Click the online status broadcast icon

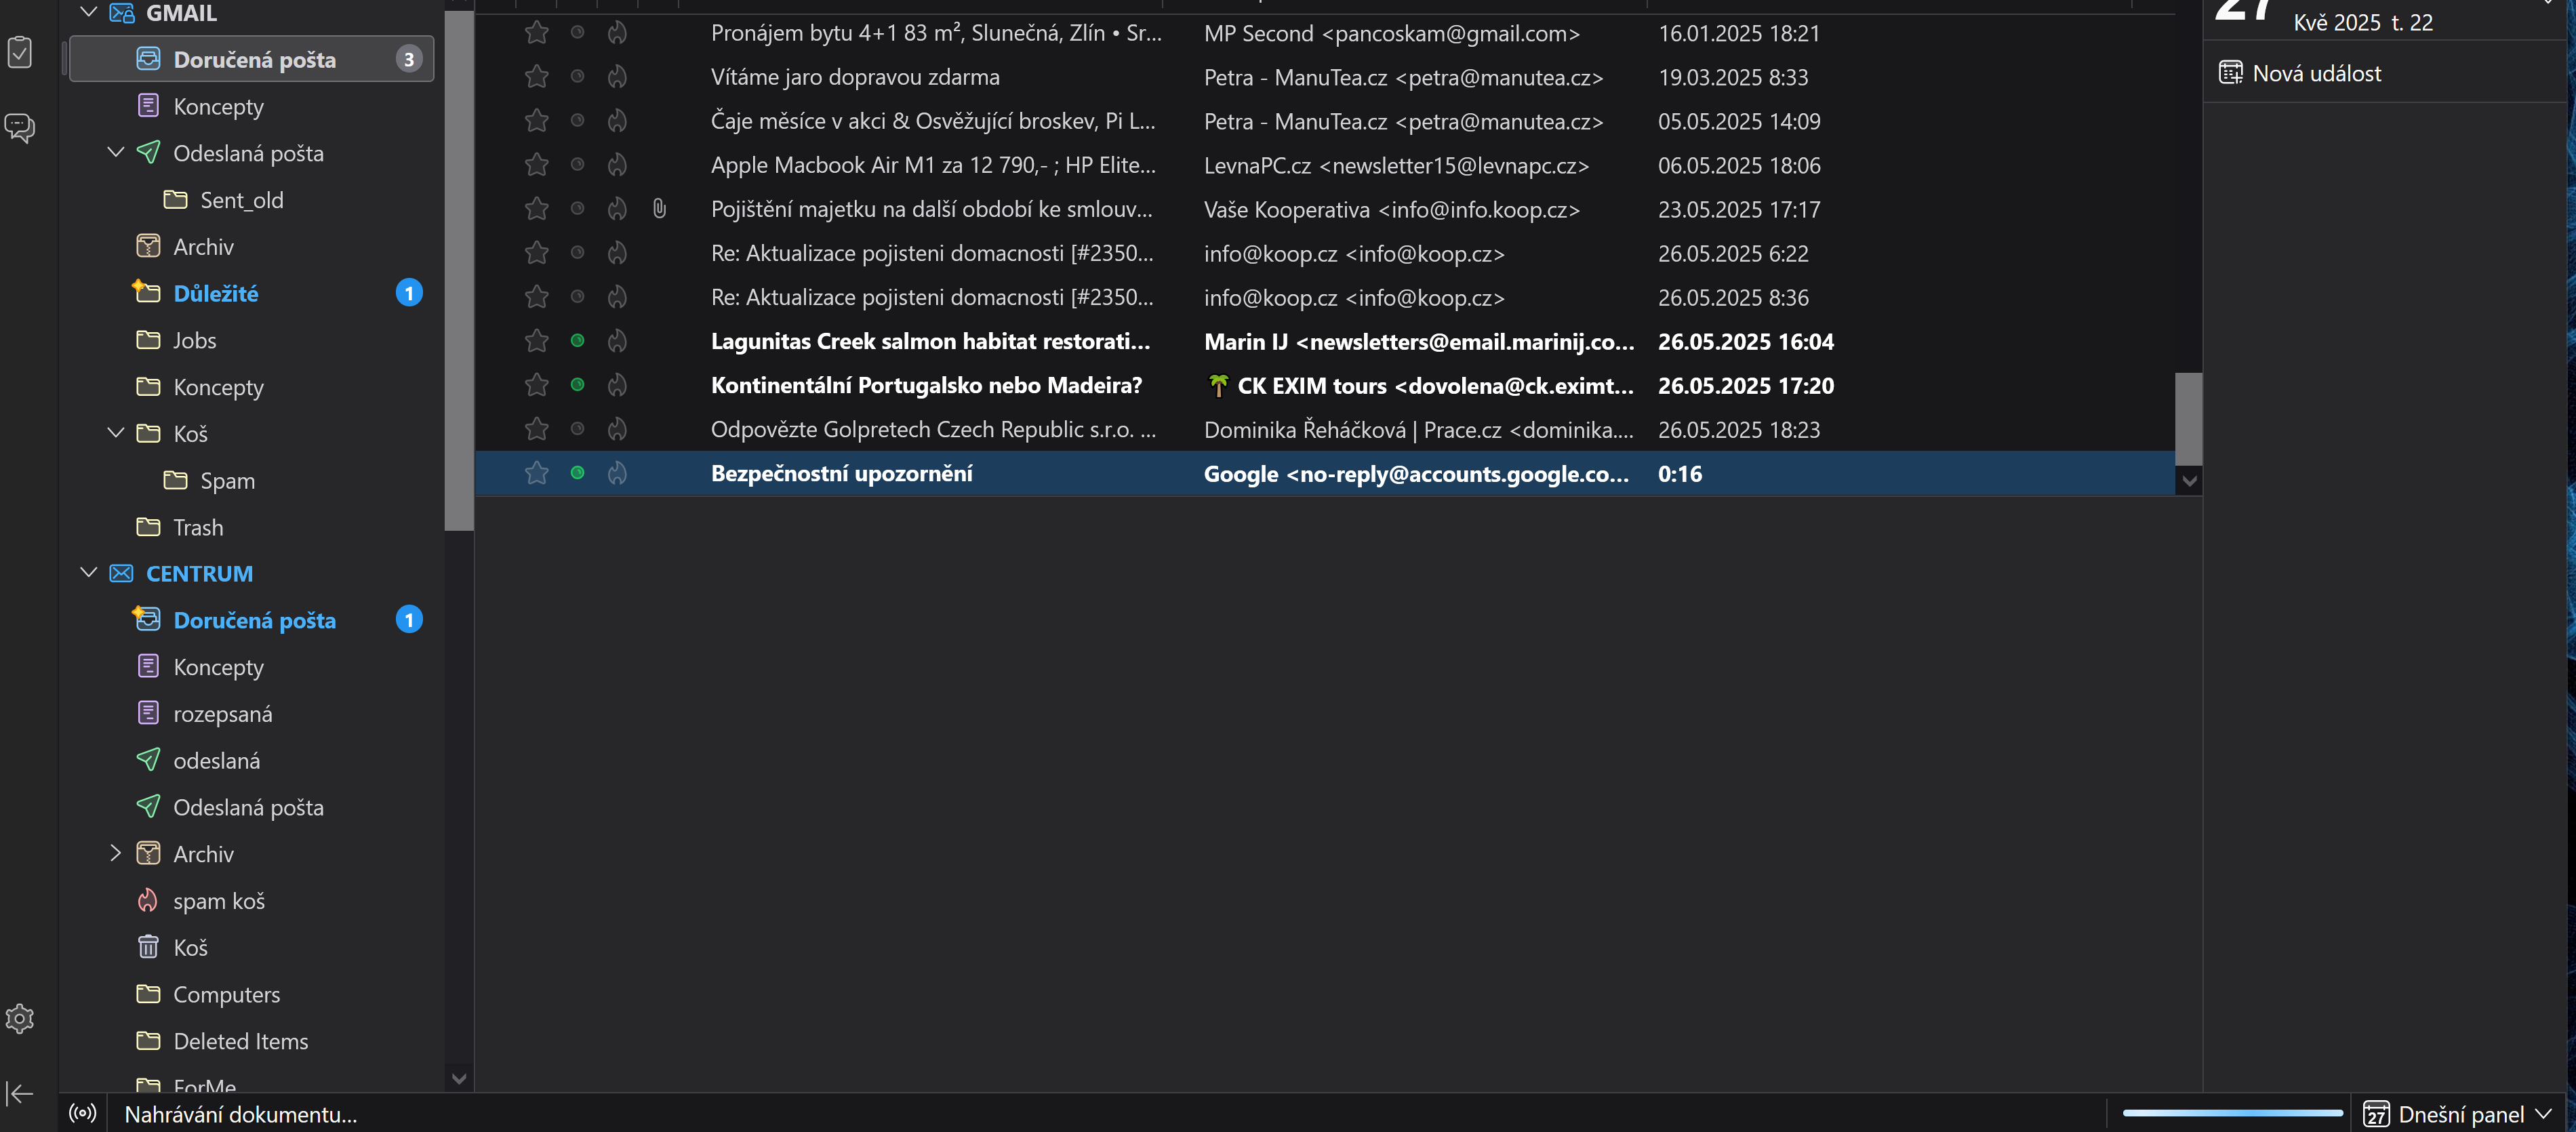(83, 1113)
